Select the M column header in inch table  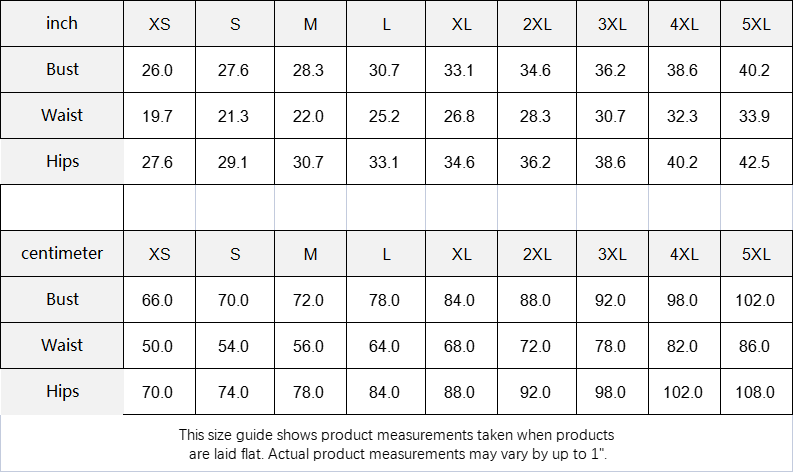coord(310,24)
